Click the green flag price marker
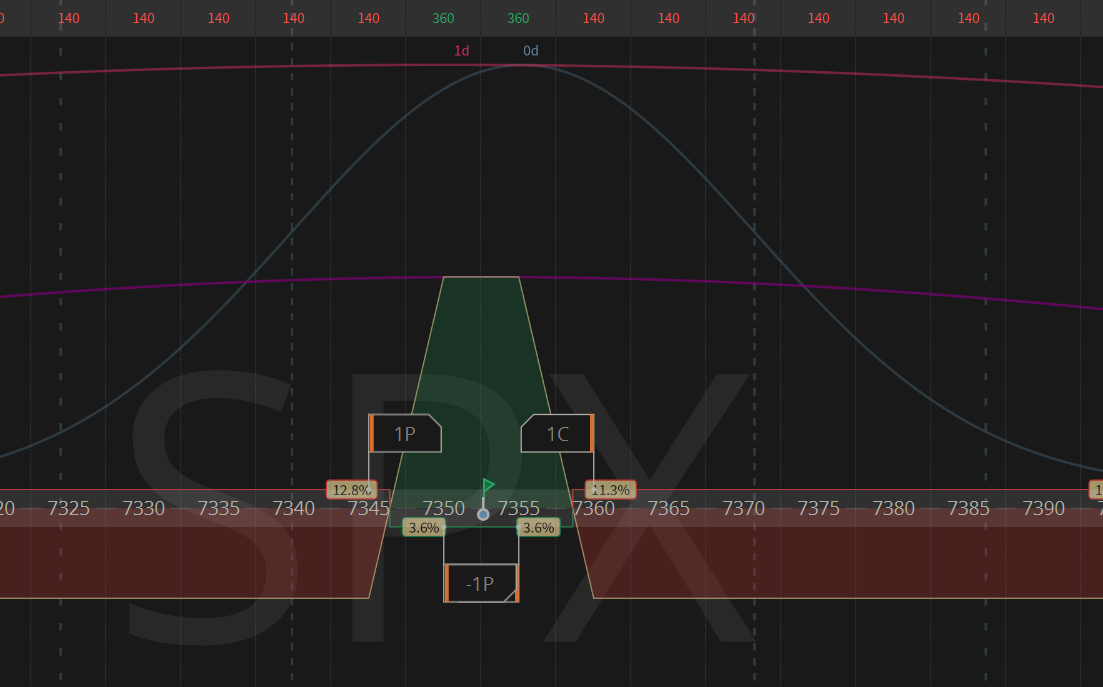The width and height of the screenshot is (1103, 687). 488,485
